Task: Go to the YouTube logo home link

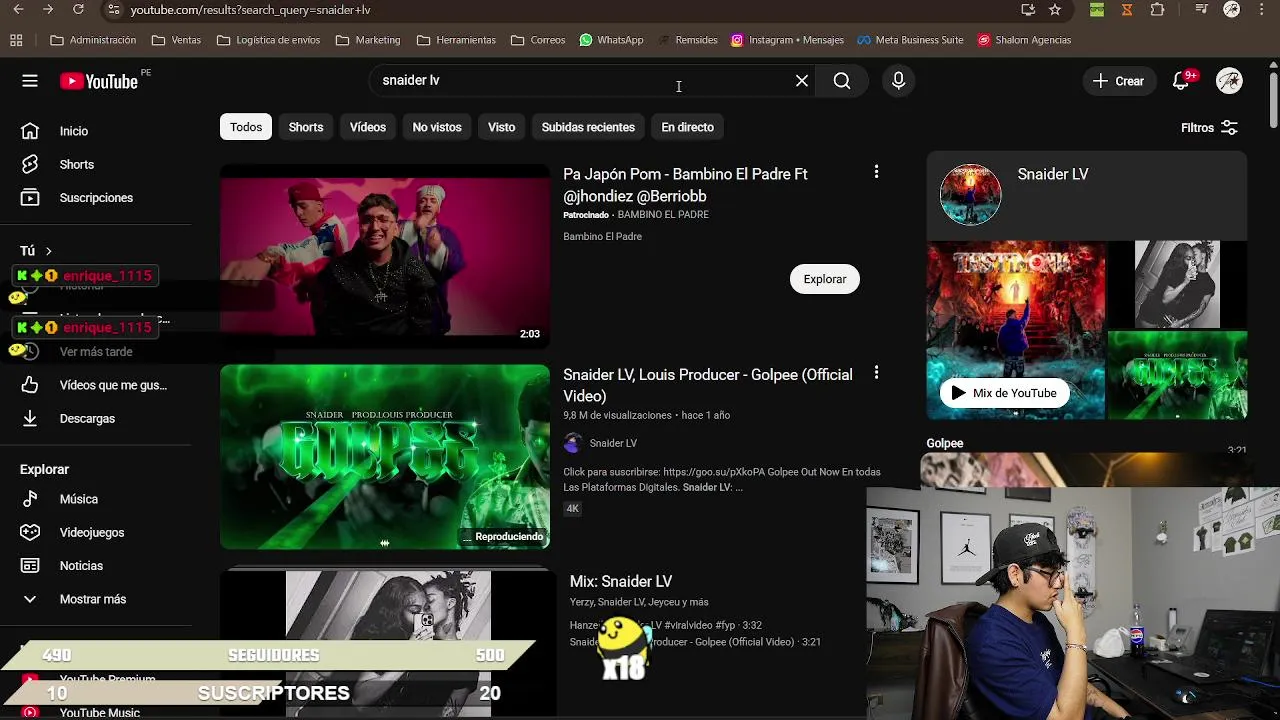Action: click(x=99, y=81)
